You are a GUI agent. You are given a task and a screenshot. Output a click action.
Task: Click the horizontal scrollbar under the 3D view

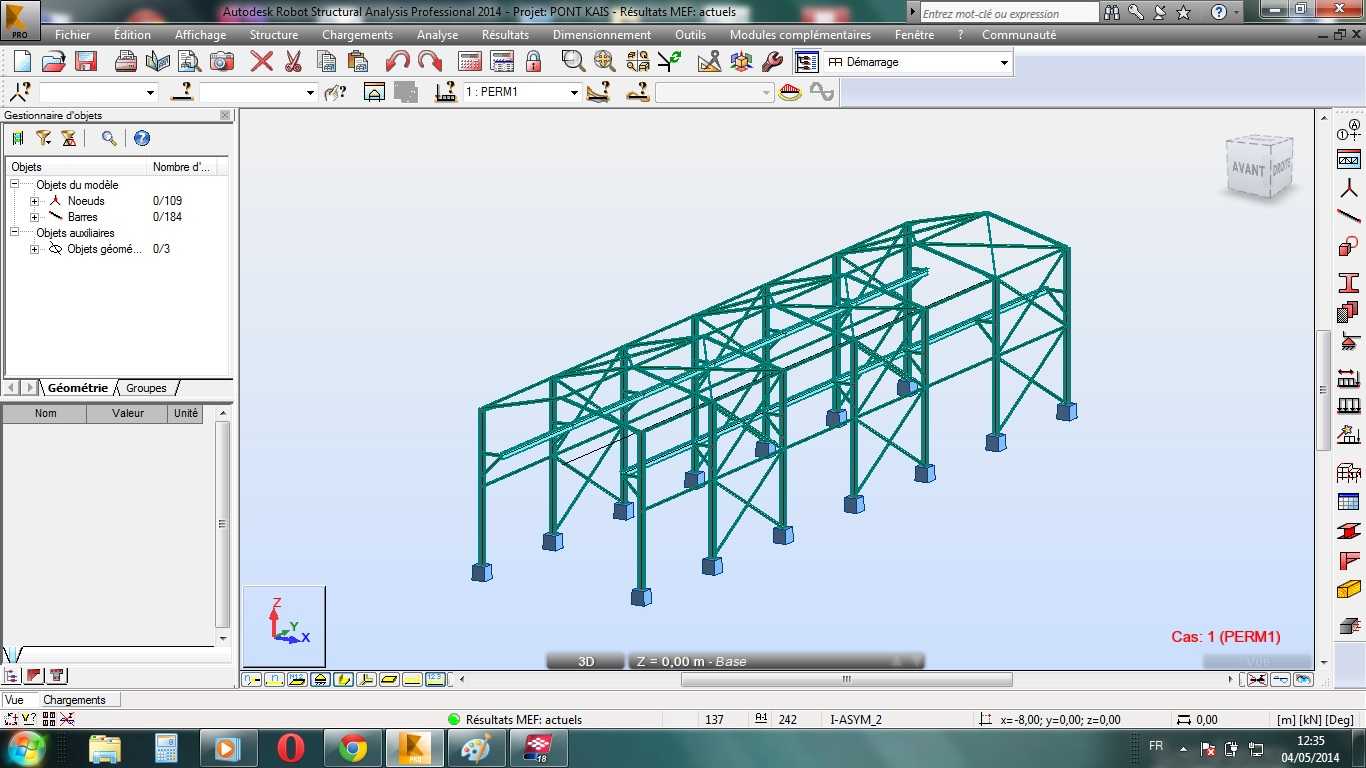tap(846, 679)
